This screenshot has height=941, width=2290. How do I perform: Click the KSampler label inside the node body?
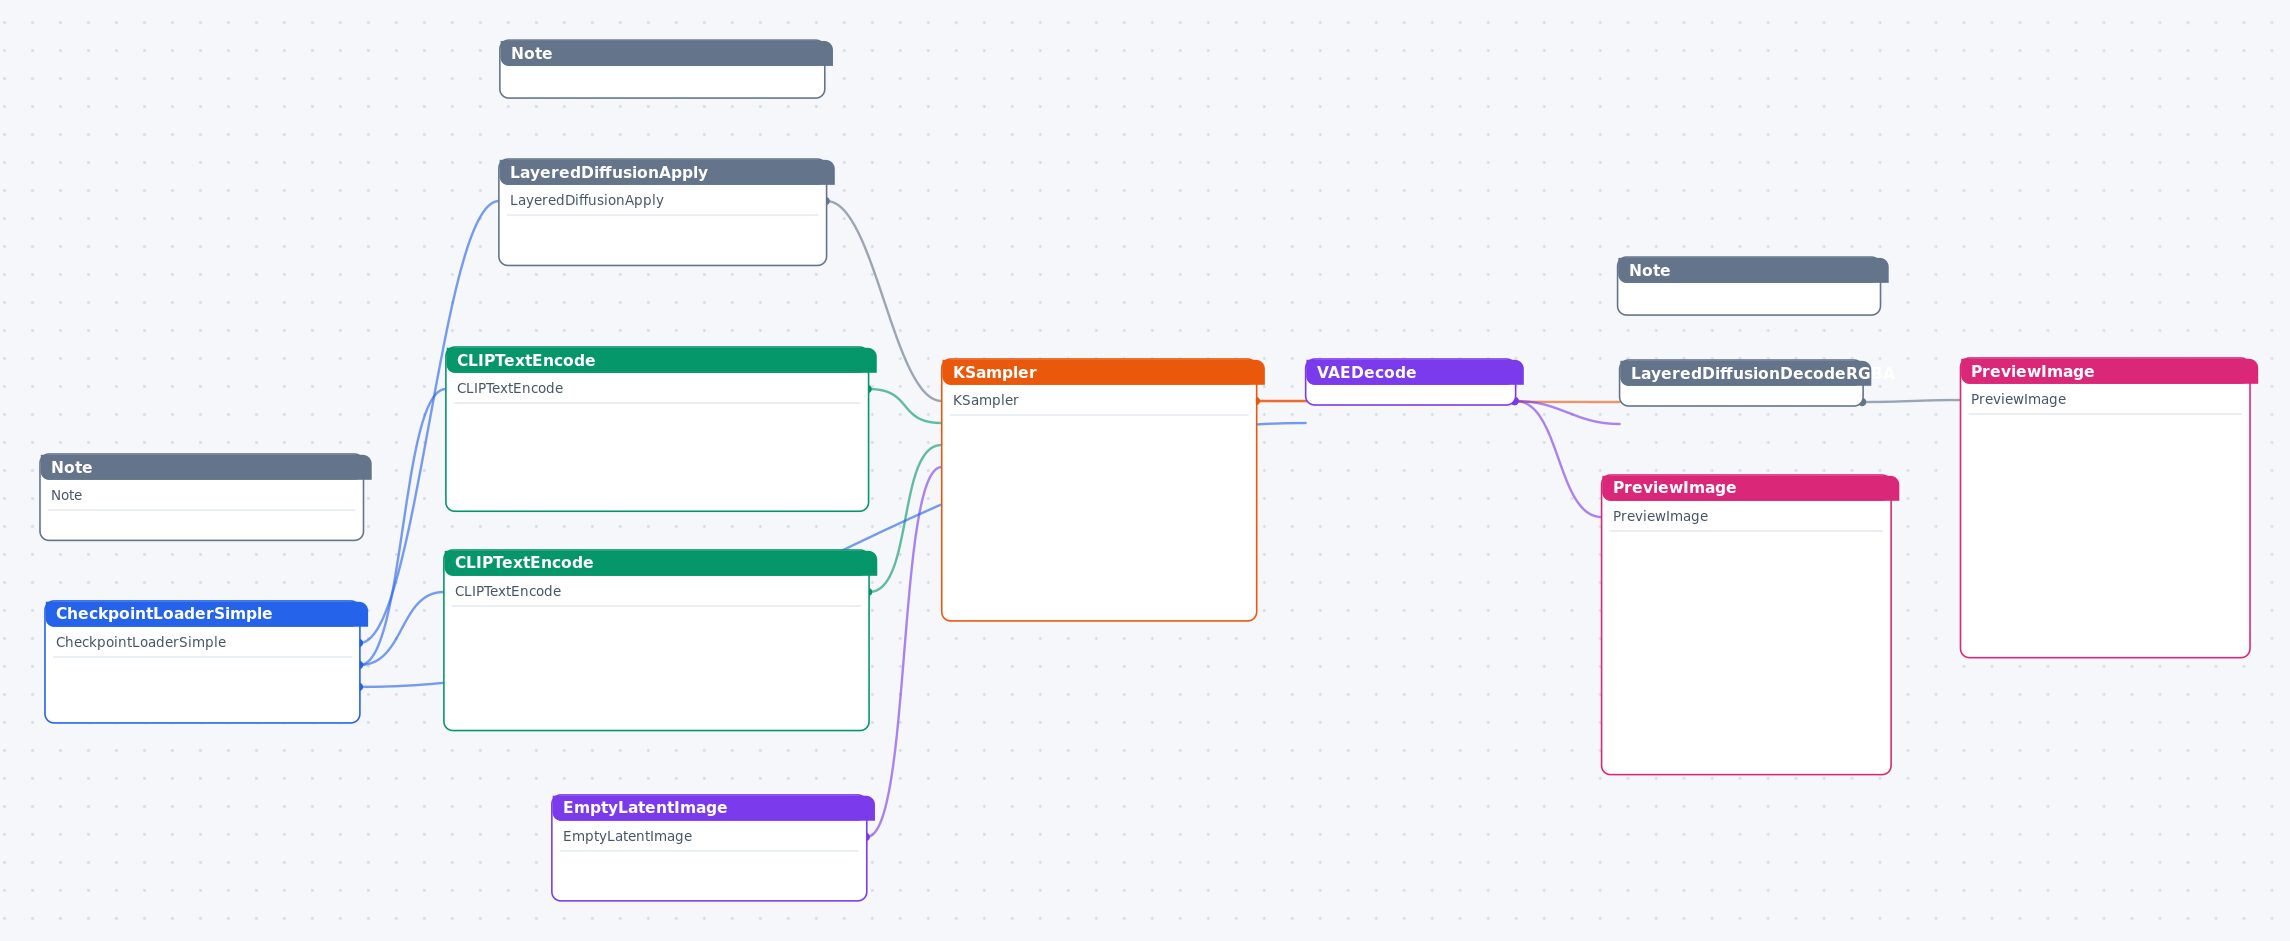986,400
